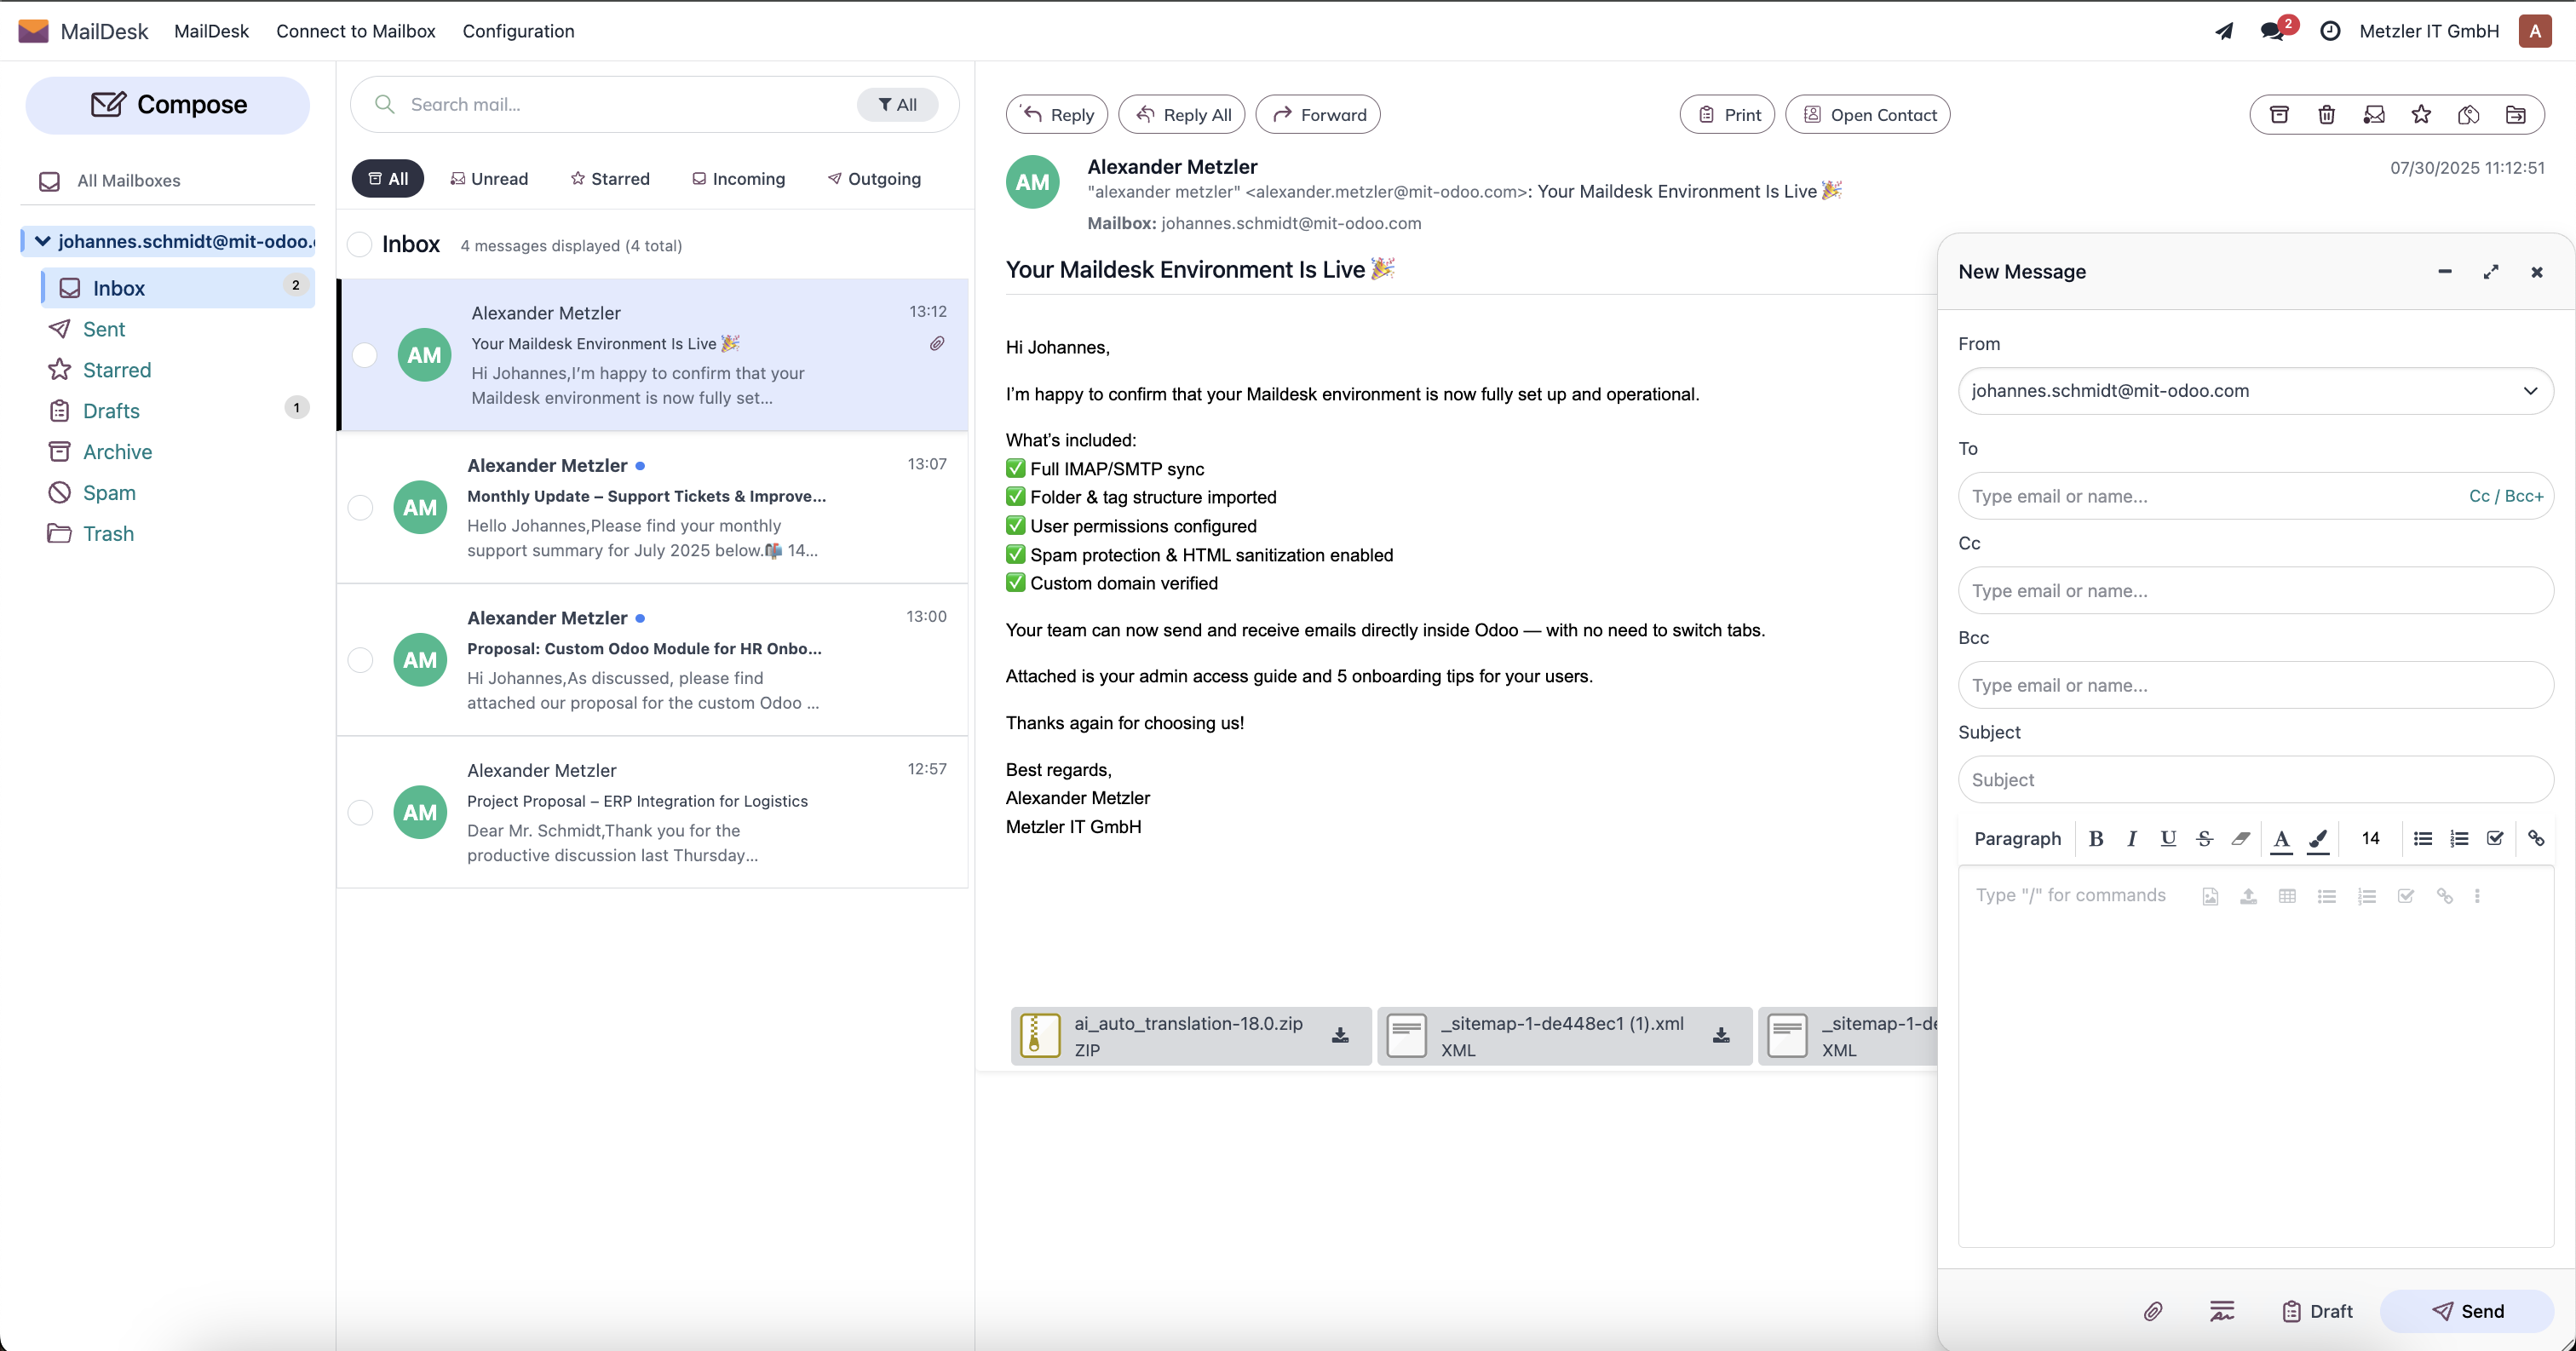
Task: Click the Reply All button
Action: [x=1182, y=114]
